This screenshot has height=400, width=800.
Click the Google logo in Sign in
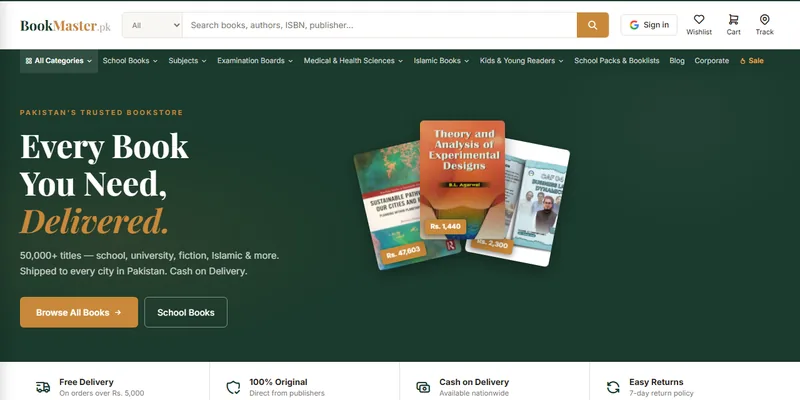pyautogui.click(x=634, y=25)
